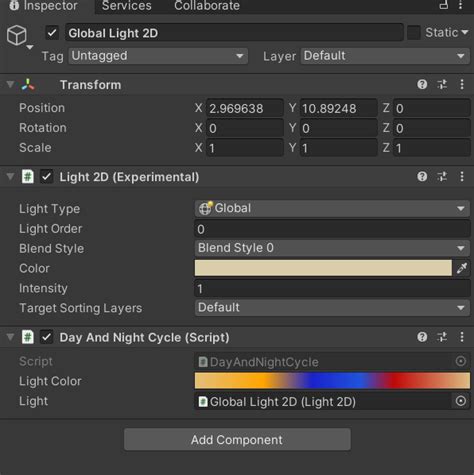474x475 pixels.
Task: Collapse the Transform component foldout
Action: point(10,84)
